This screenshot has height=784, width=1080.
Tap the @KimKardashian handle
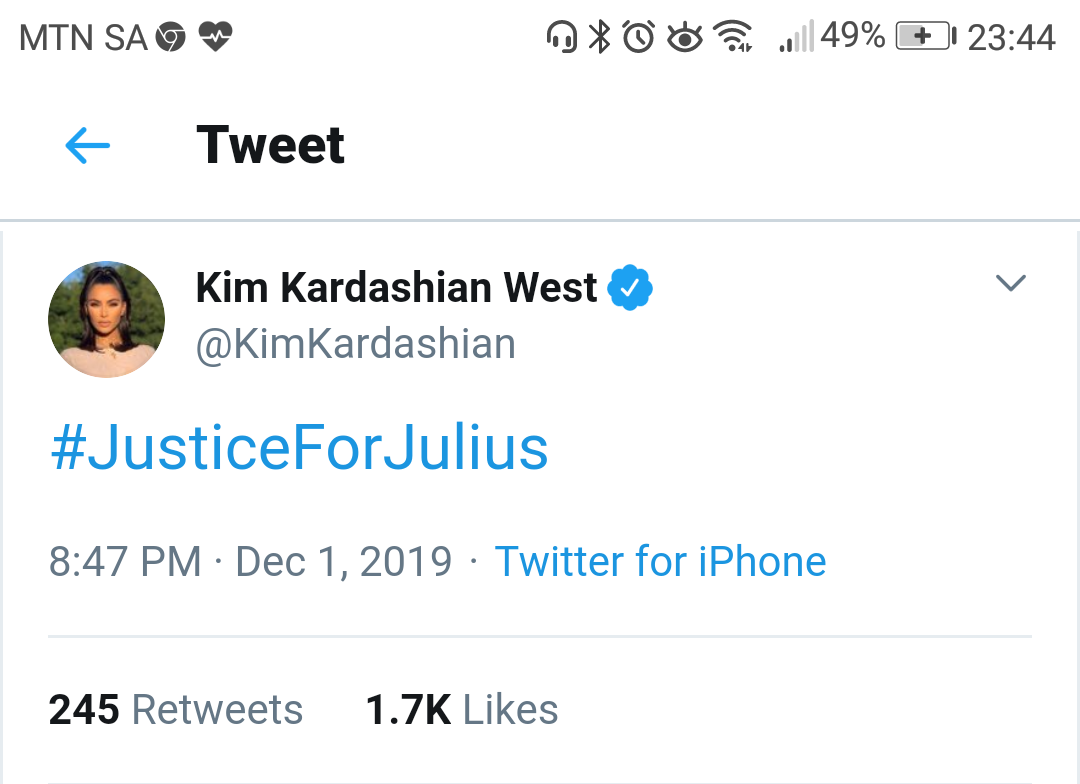(356, 344)
